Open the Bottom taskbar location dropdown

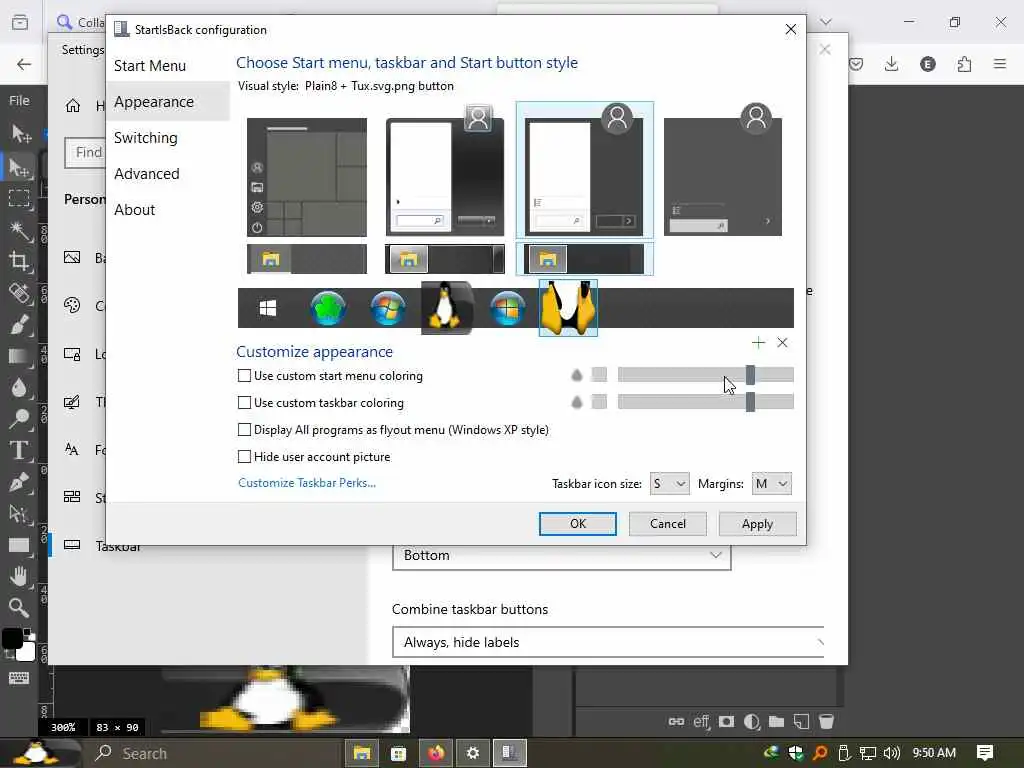[561, 556]
